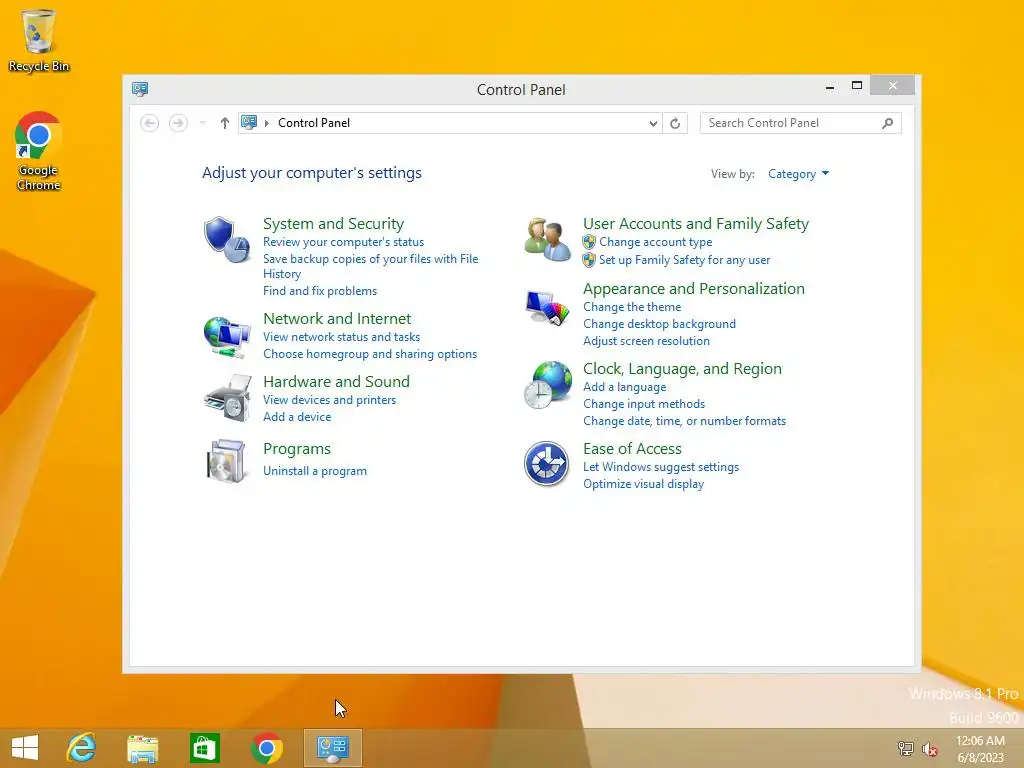Open System and Security heading link

[333, 223]
